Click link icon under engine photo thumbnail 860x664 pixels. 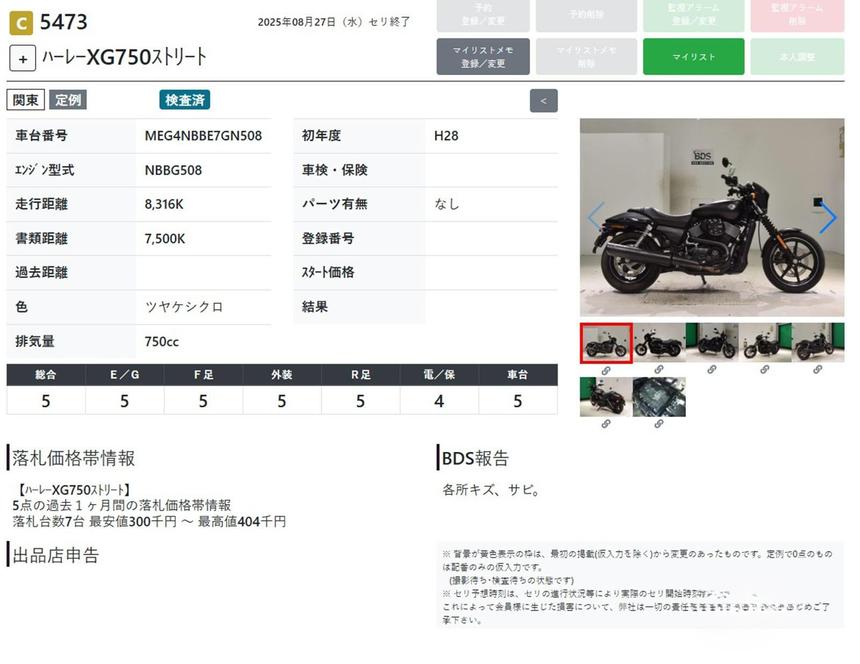click(x=659, y=423)
